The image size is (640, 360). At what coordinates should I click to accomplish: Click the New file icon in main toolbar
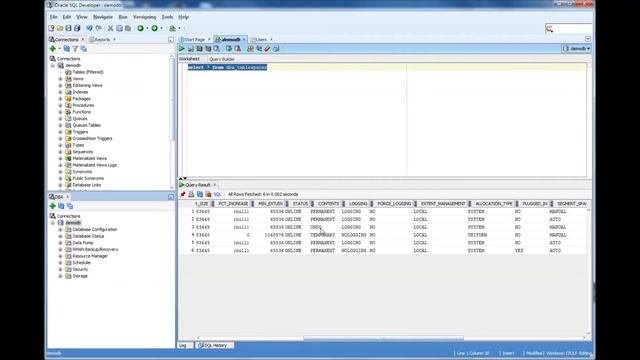(x=51, y=28)
